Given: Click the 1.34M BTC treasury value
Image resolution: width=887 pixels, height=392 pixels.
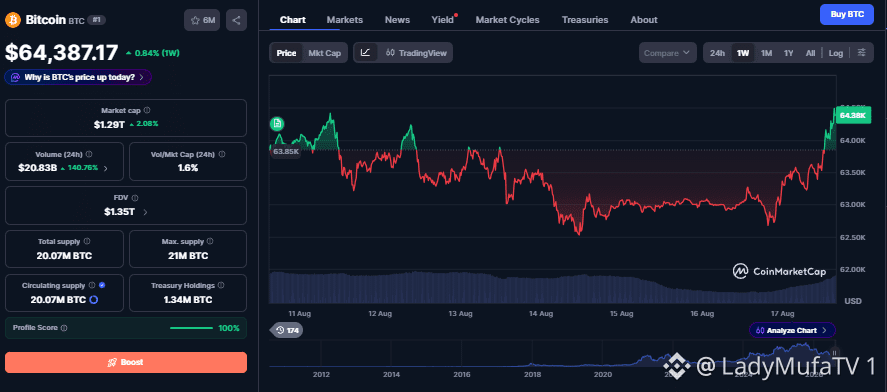Looking at the screenshot, I should pos(187,299).
